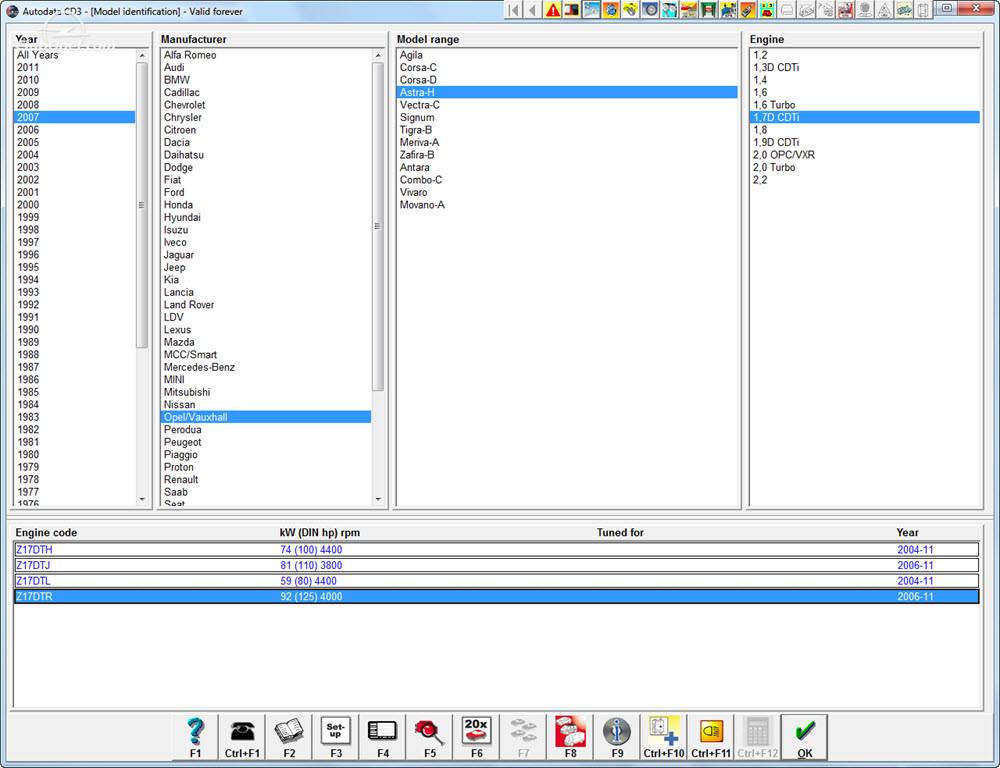Open help with the F1 question mark
This screenshot has width=1000, height=768.
[x=195, y=737]
